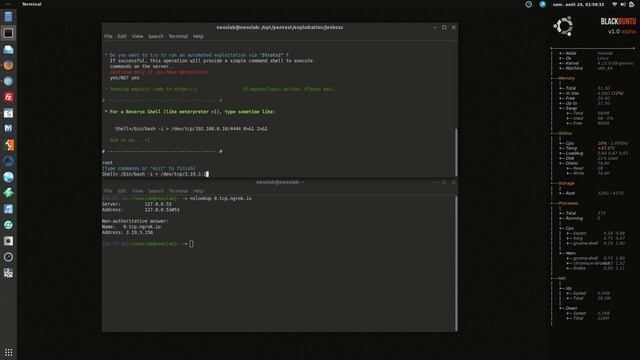Select the Terminal icon in the dock
640x360 pixels.
(x=8, y=33)
